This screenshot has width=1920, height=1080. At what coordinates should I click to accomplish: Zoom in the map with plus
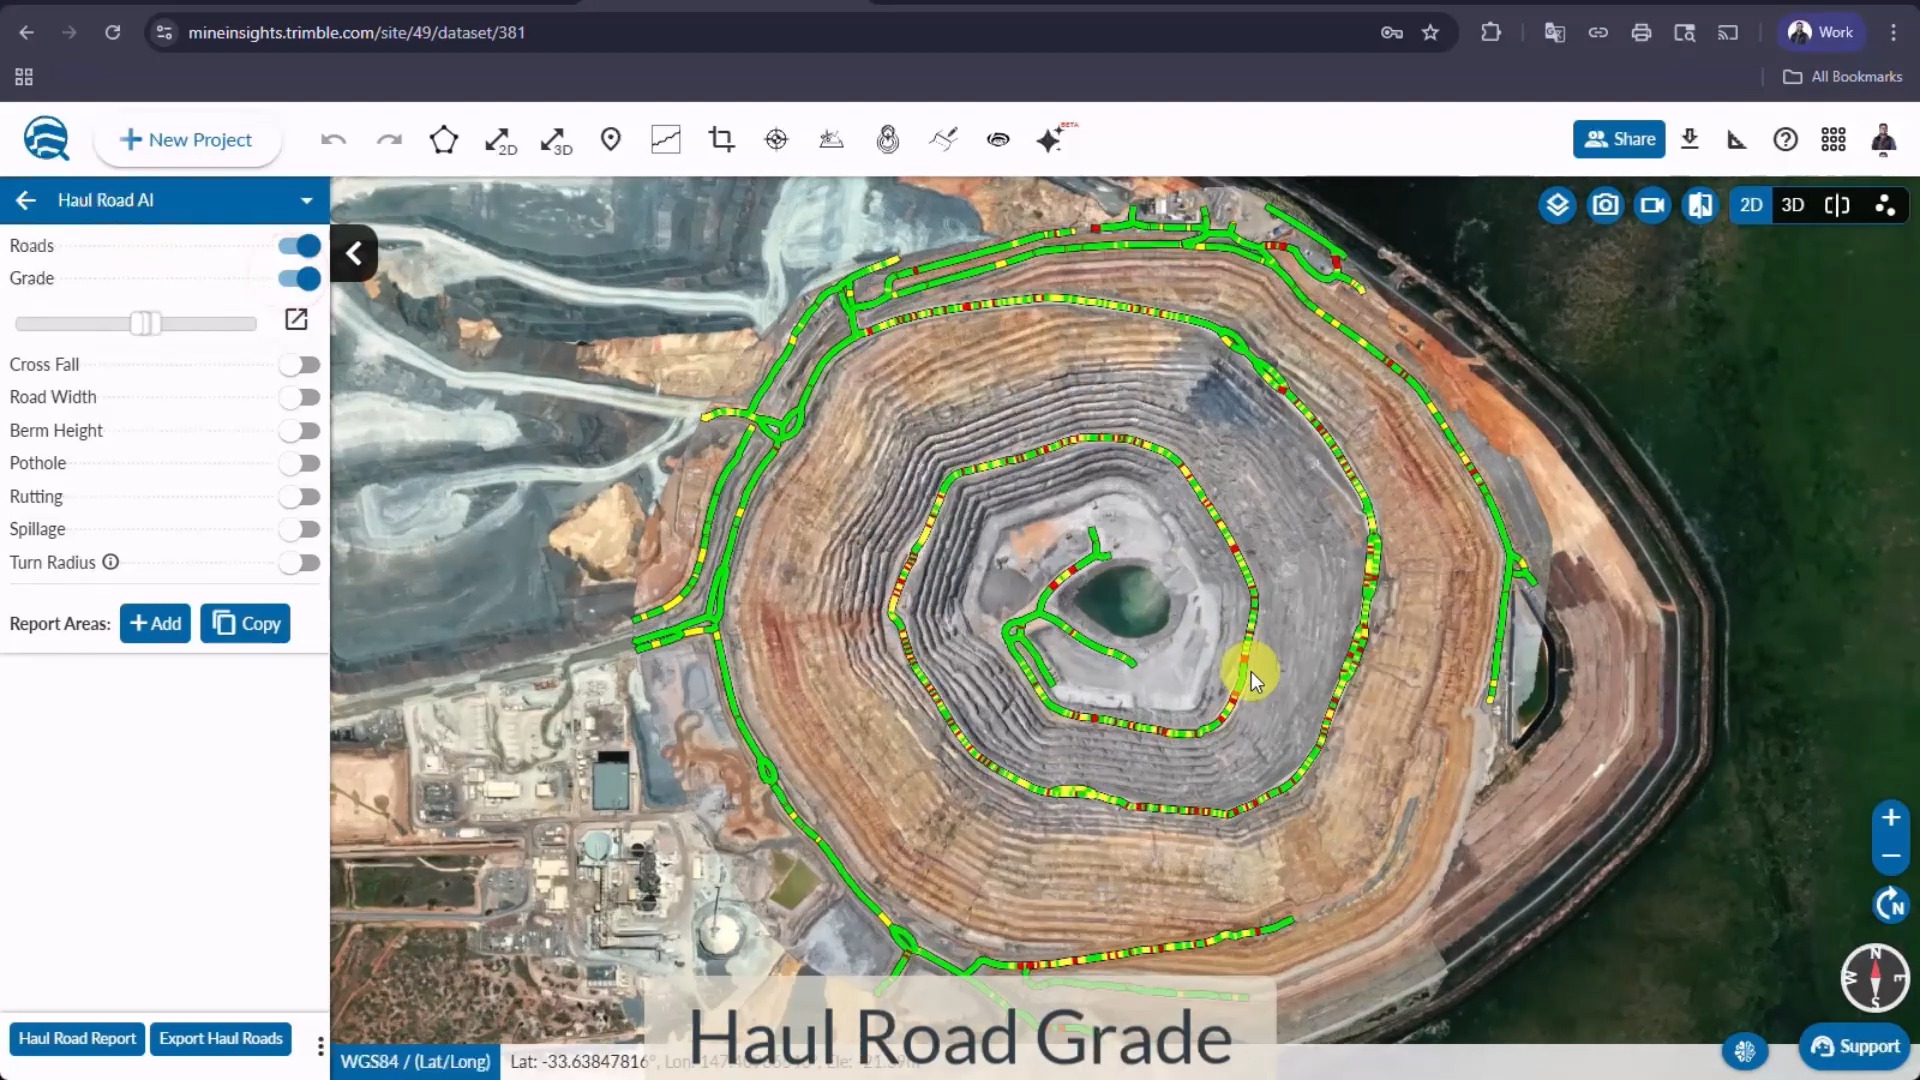pos(1890,817)
